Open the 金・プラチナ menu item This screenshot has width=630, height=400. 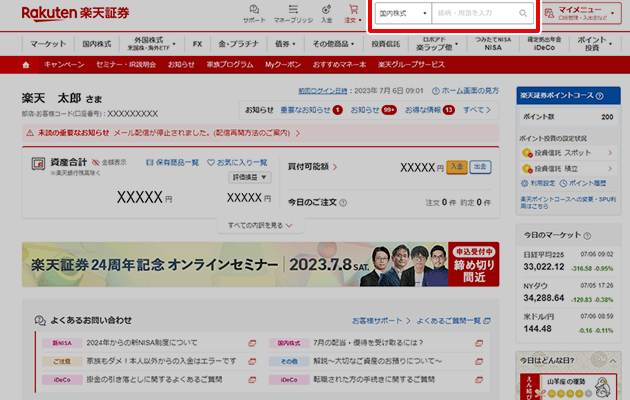[x=238, y=44]
